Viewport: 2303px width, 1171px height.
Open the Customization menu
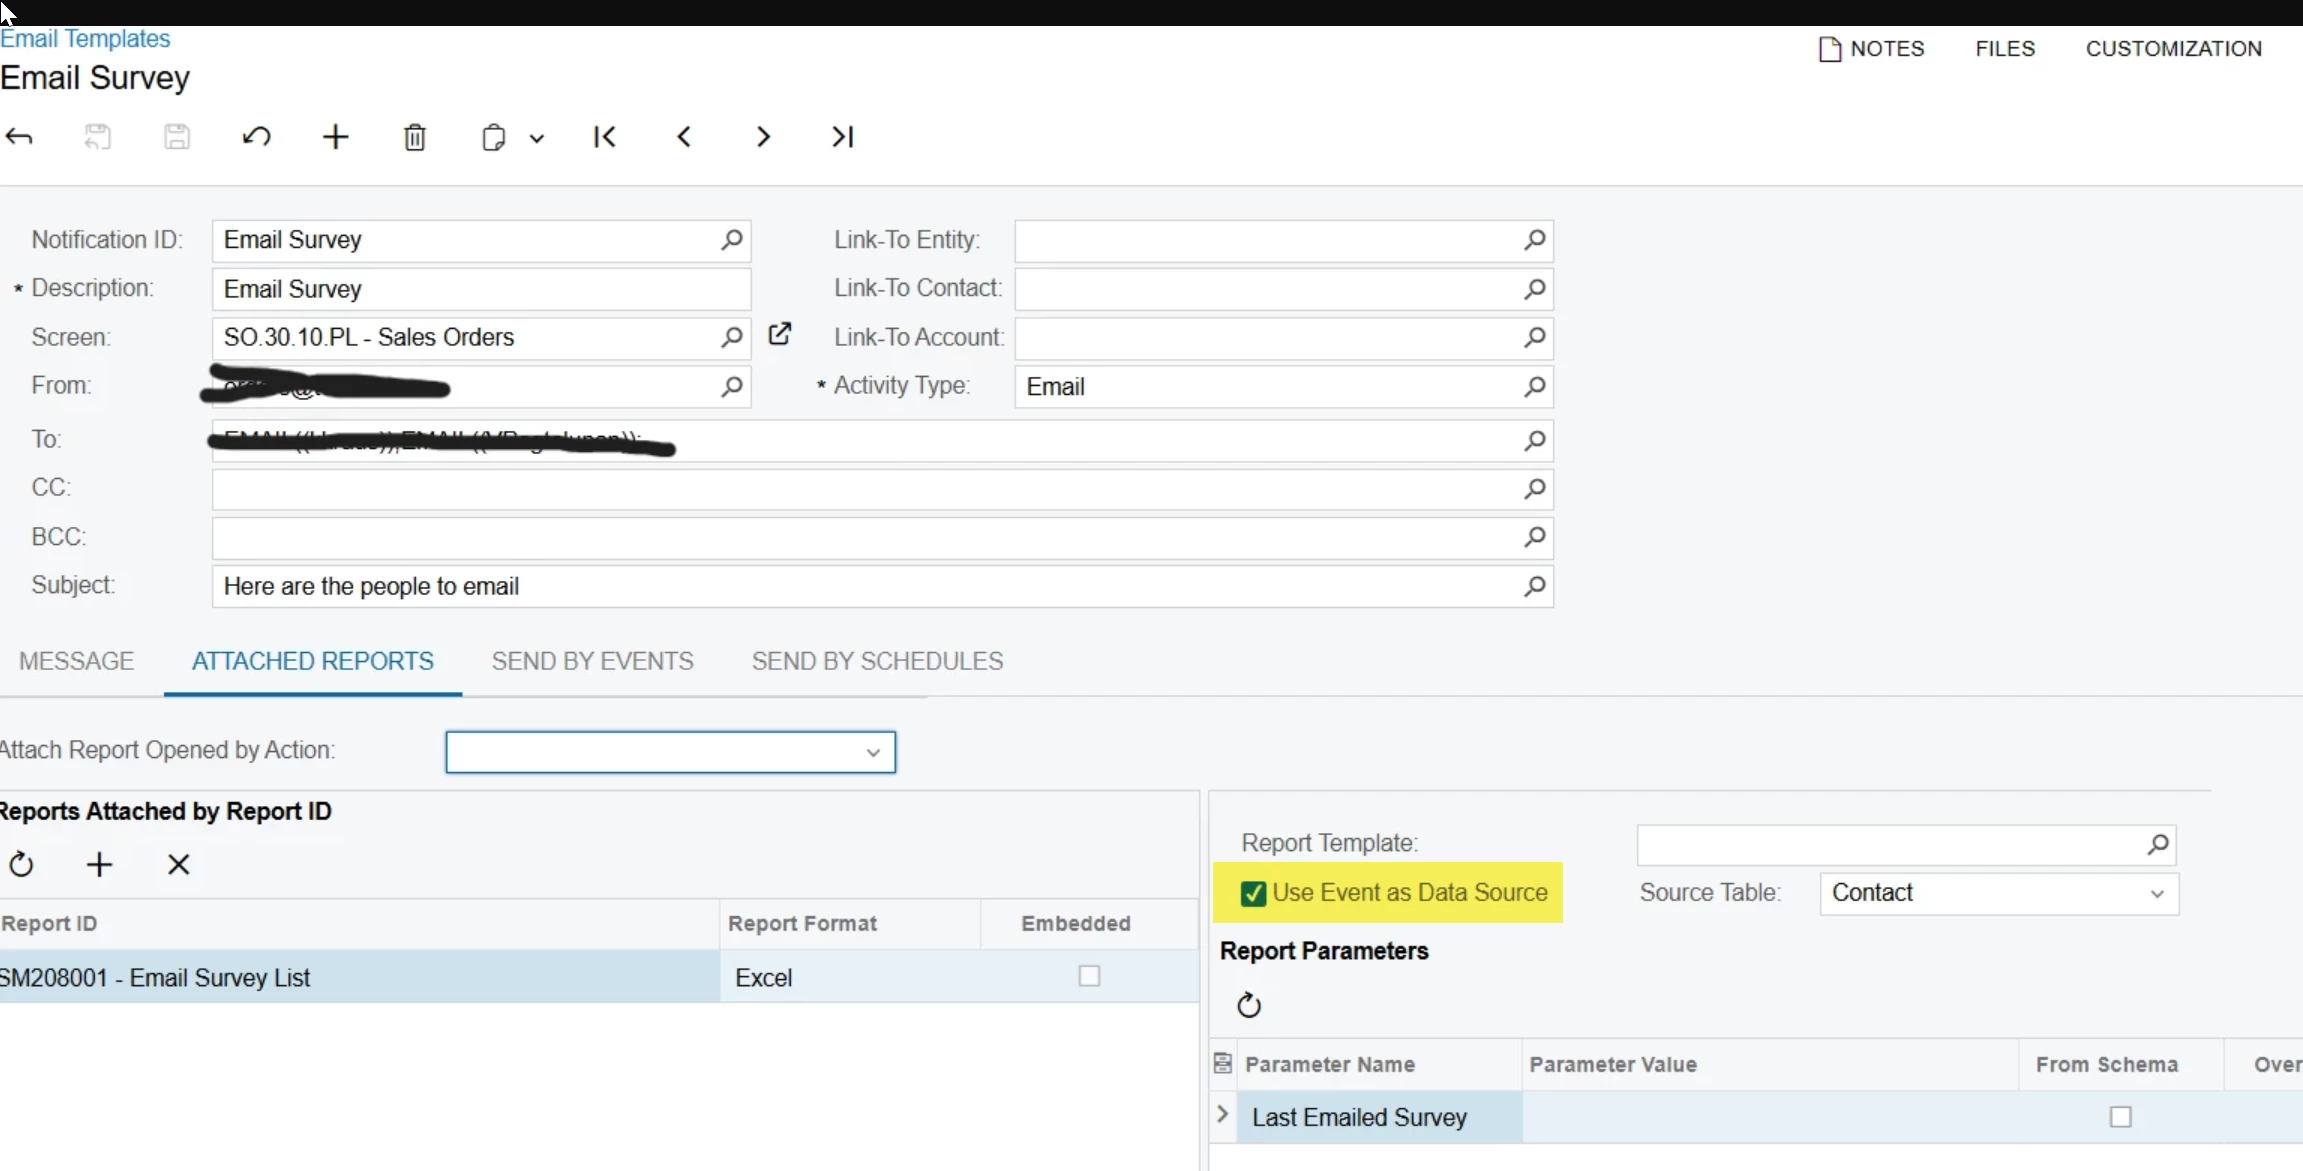point(2173,48)
